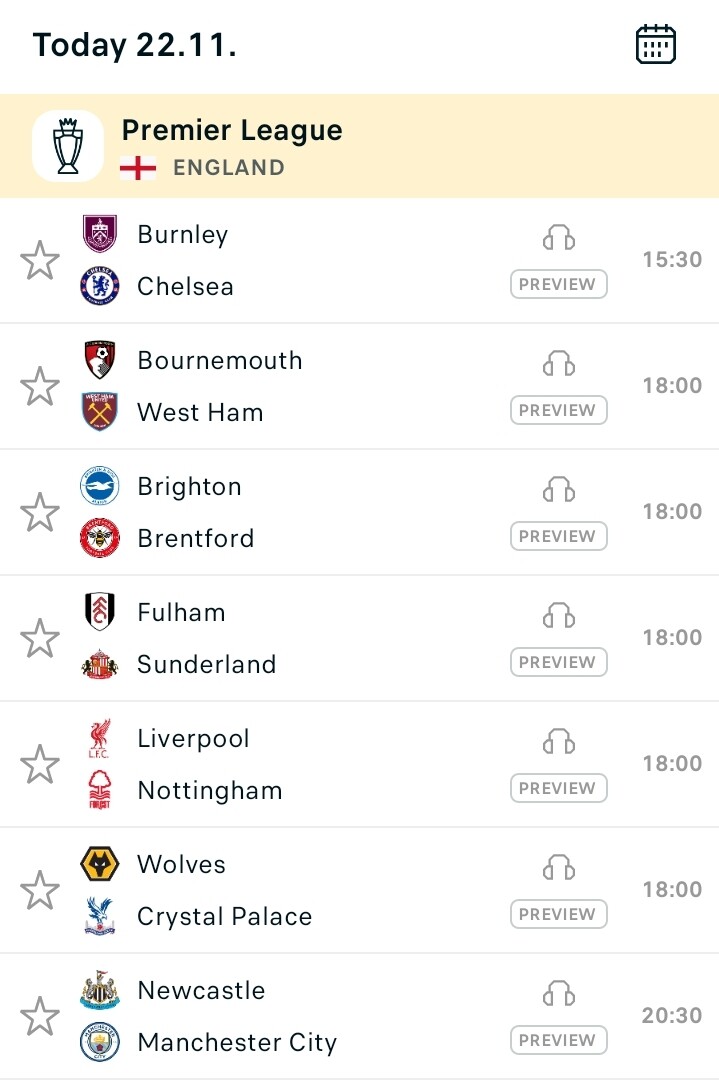Image resolution: width=719 pixels, height=1086 pixels.
Task: Click Preview button for Fulham vs Sunderland
Action: click(x=558, y=662)
